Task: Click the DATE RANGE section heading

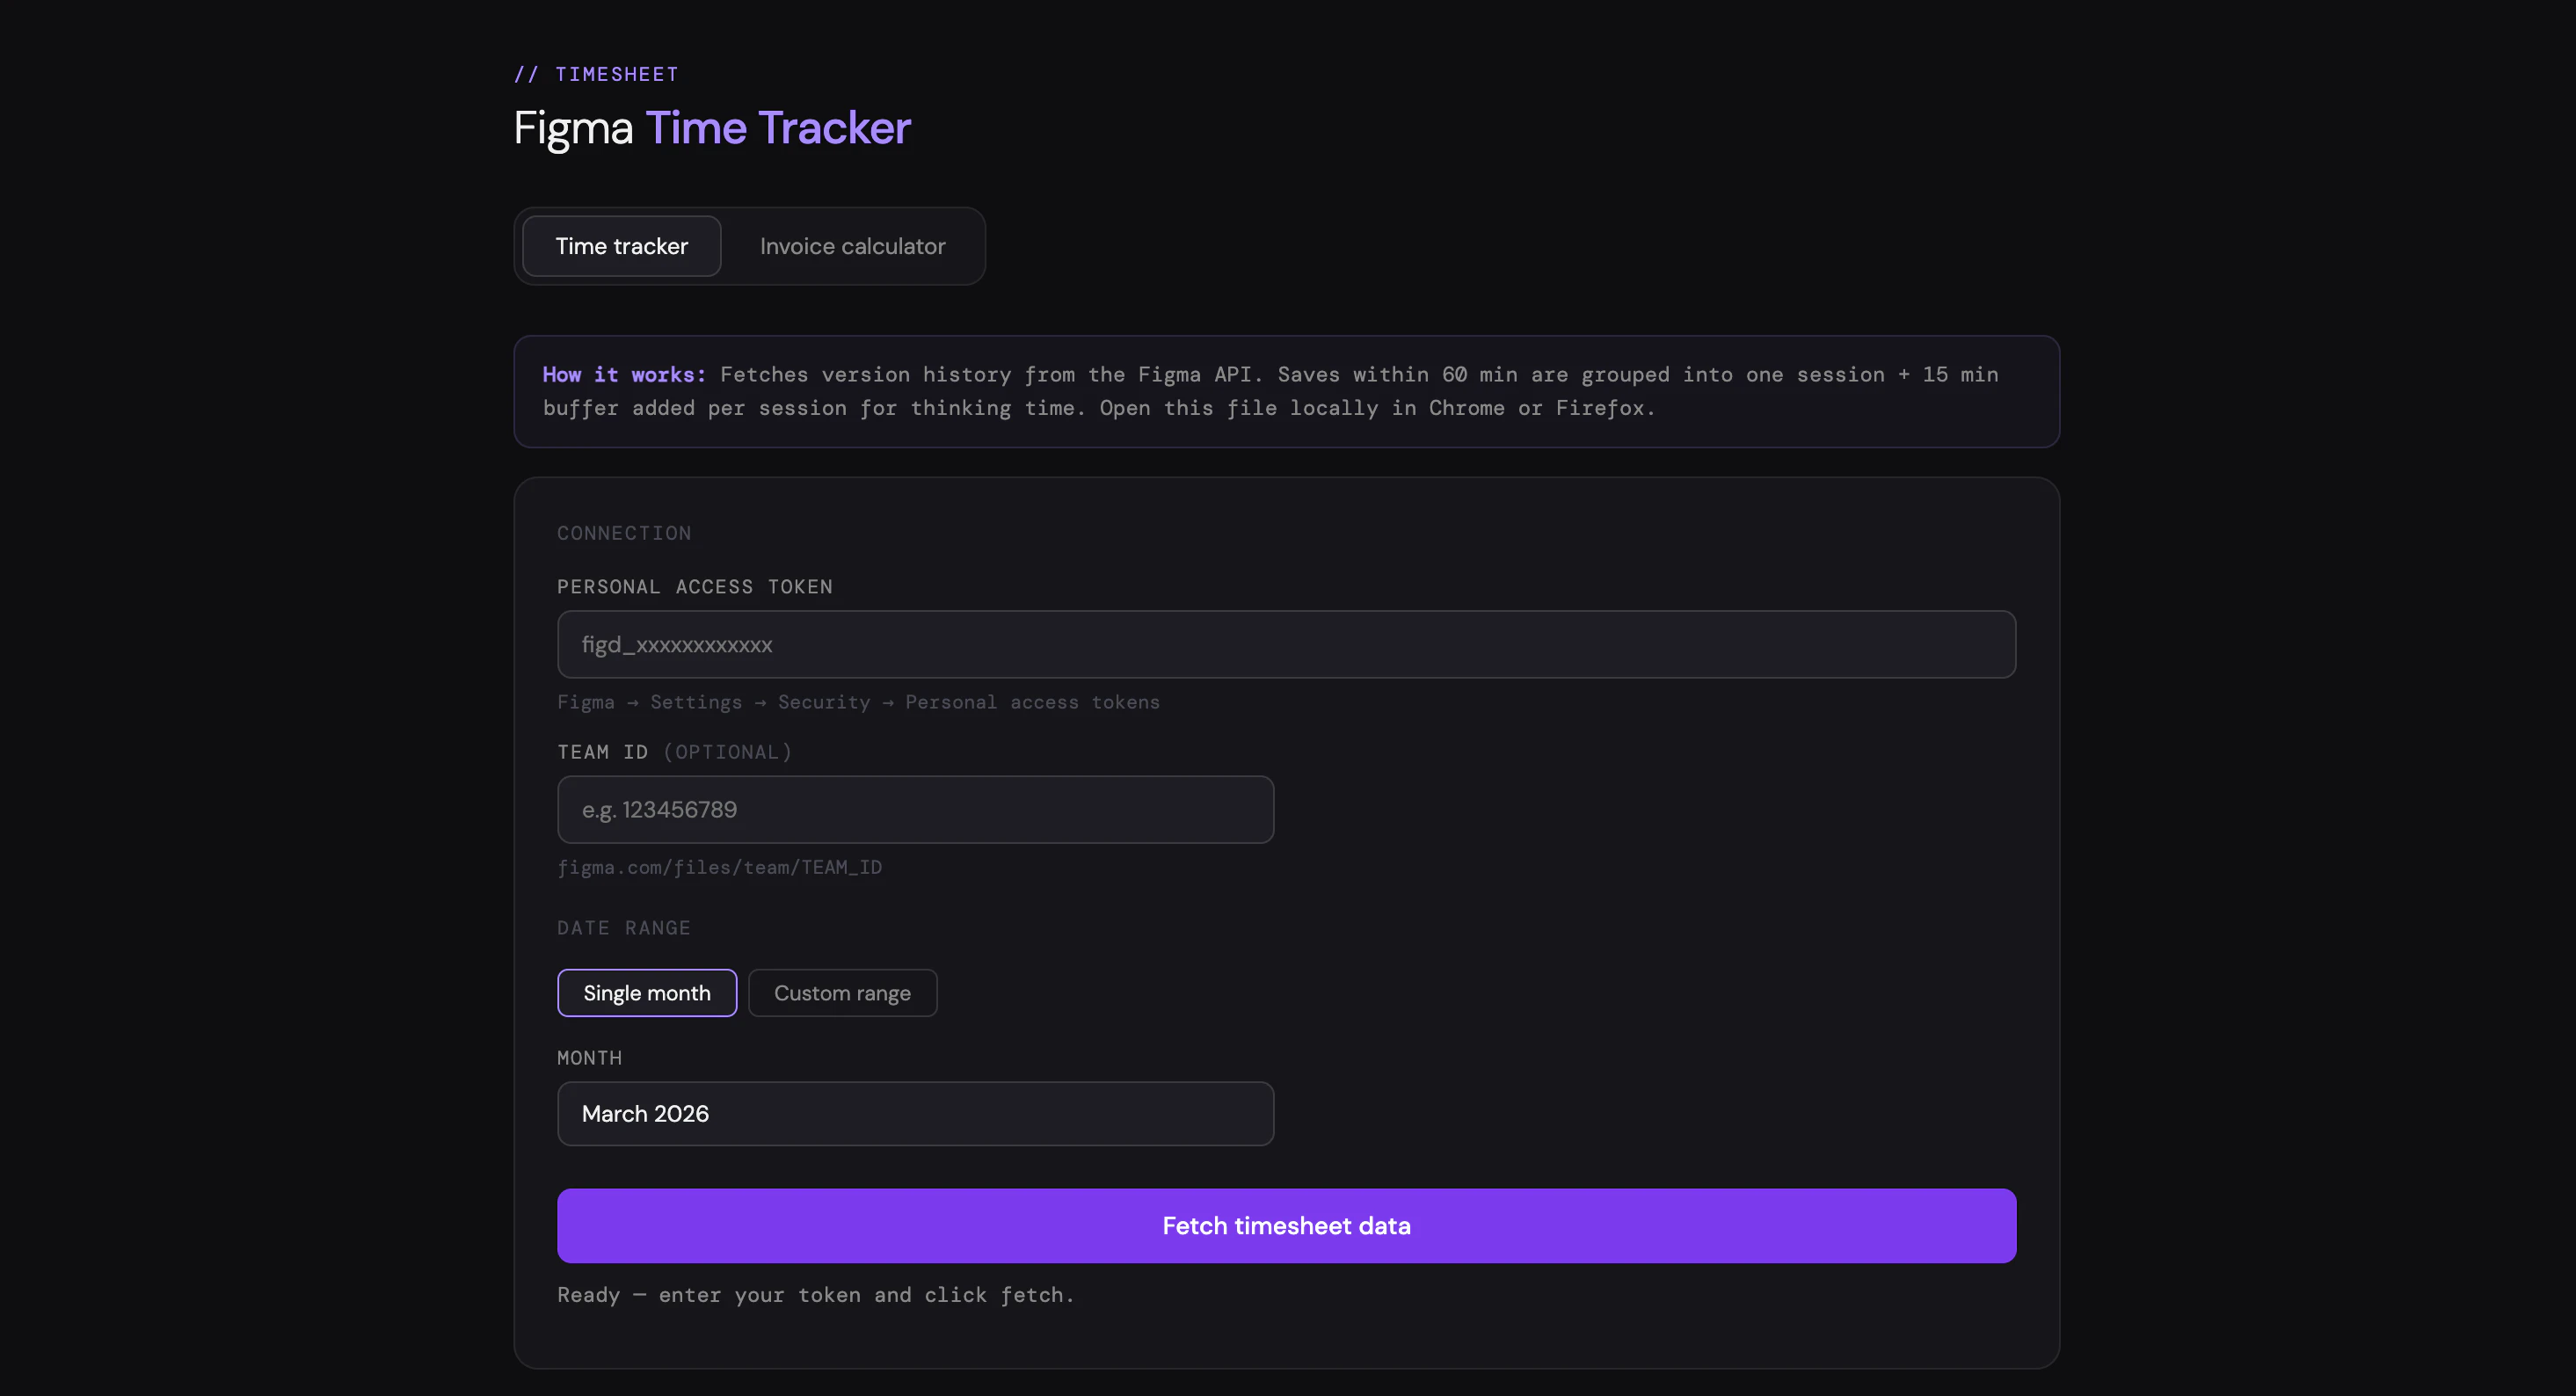Action: click(624, 928)
